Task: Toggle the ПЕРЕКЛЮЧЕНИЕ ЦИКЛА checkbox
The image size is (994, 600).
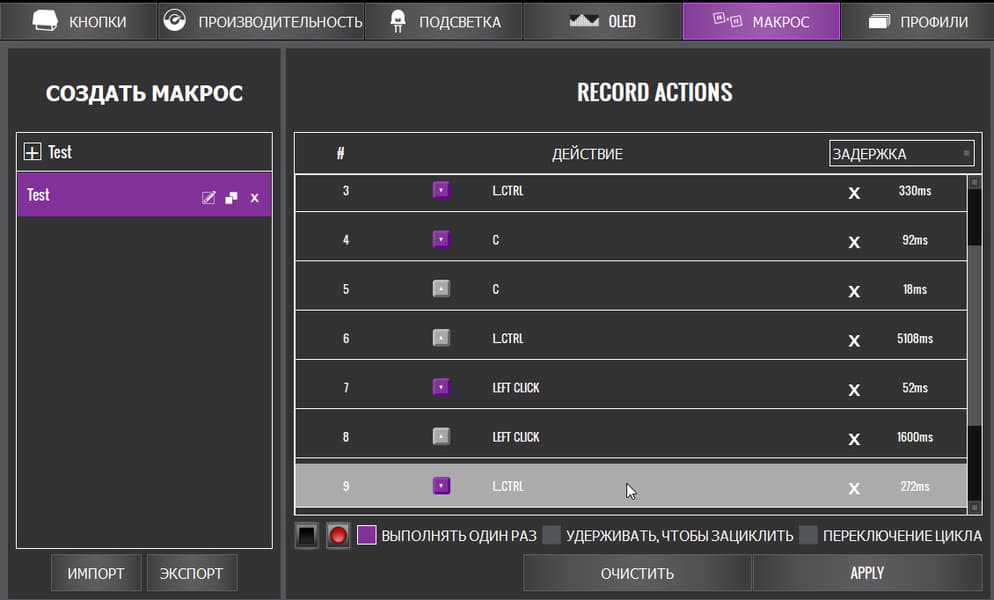Action: click(x=808, y=535)
